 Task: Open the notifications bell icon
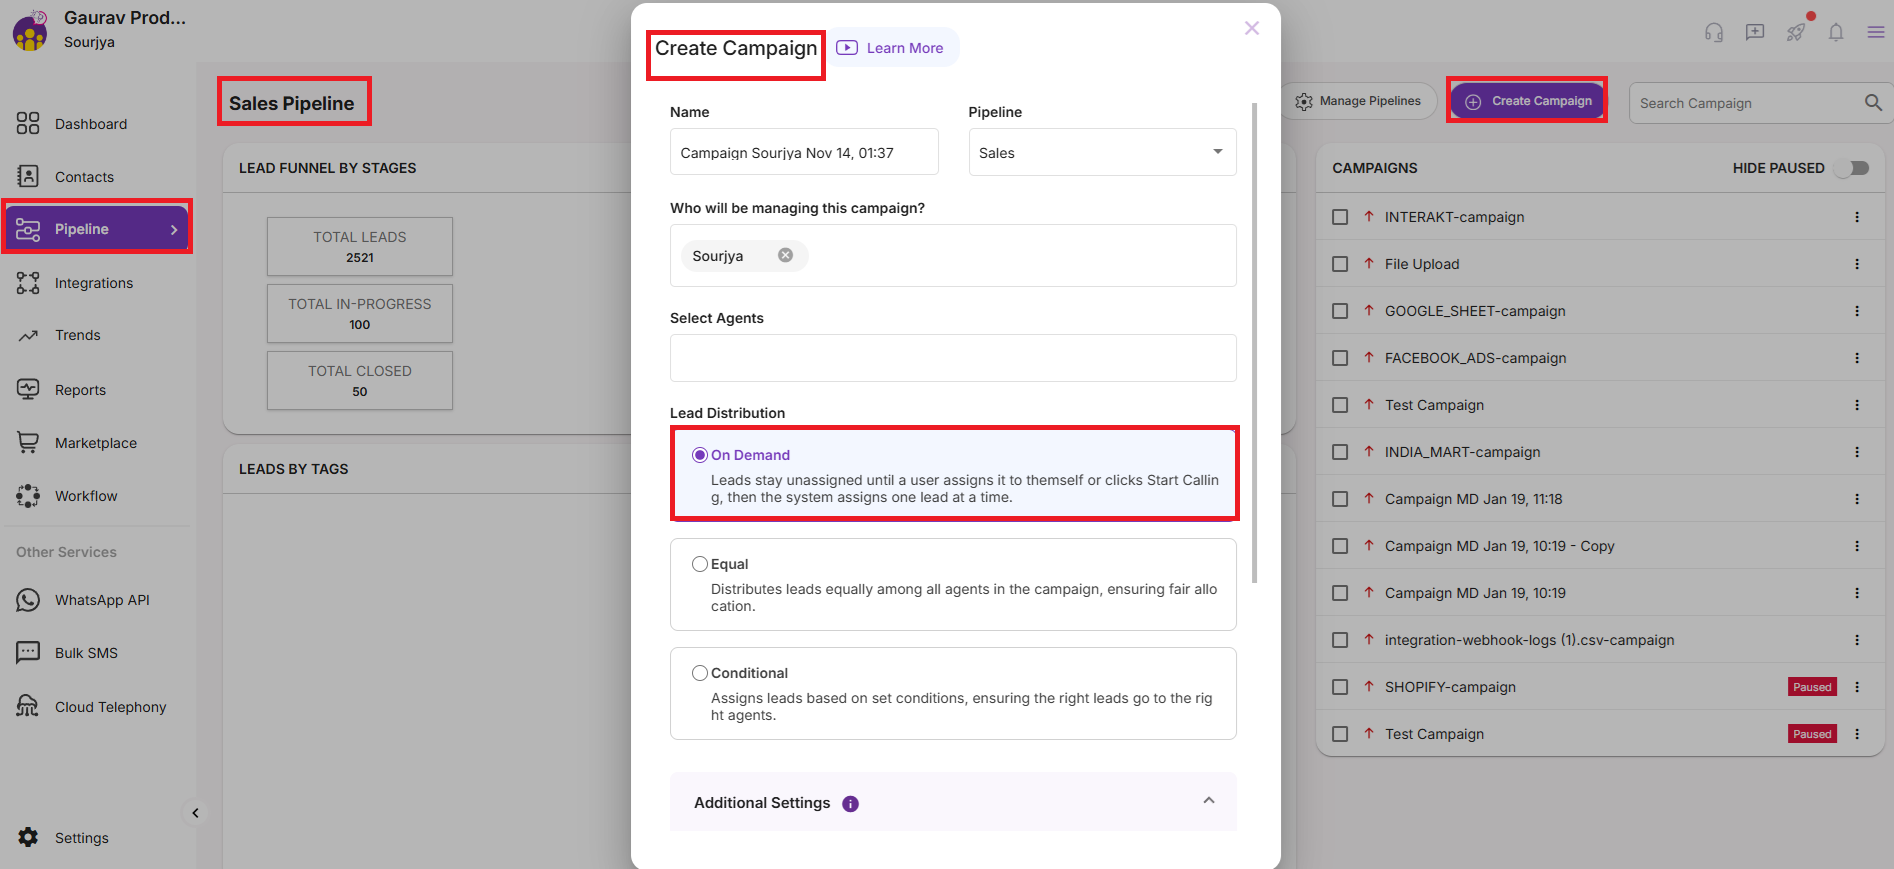tap(1836, 32)
